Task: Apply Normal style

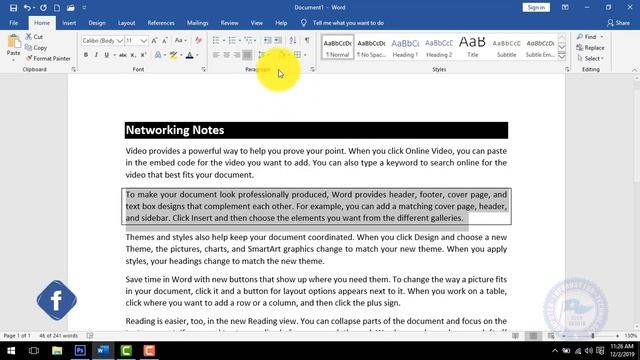Action: 337,47
